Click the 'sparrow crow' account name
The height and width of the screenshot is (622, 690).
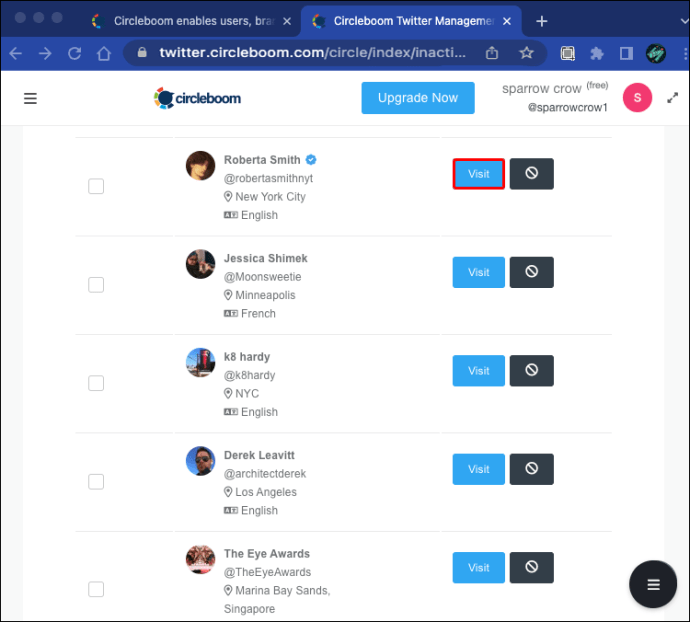542,89
